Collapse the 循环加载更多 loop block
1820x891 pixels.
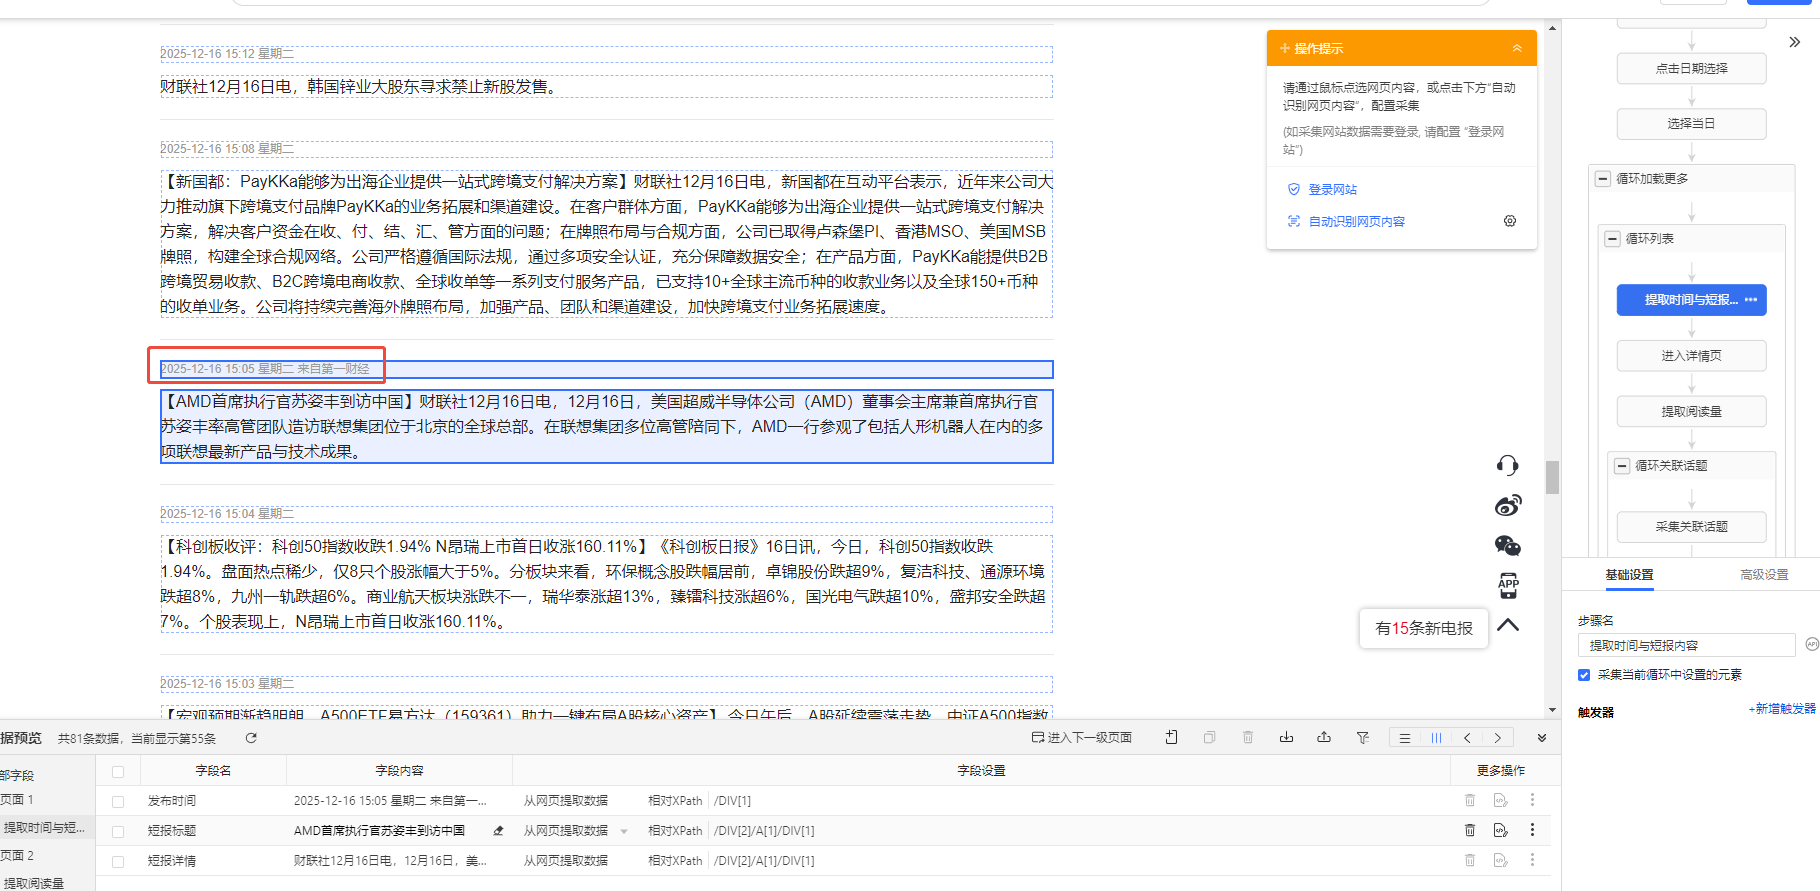(x=1603, y=179)
